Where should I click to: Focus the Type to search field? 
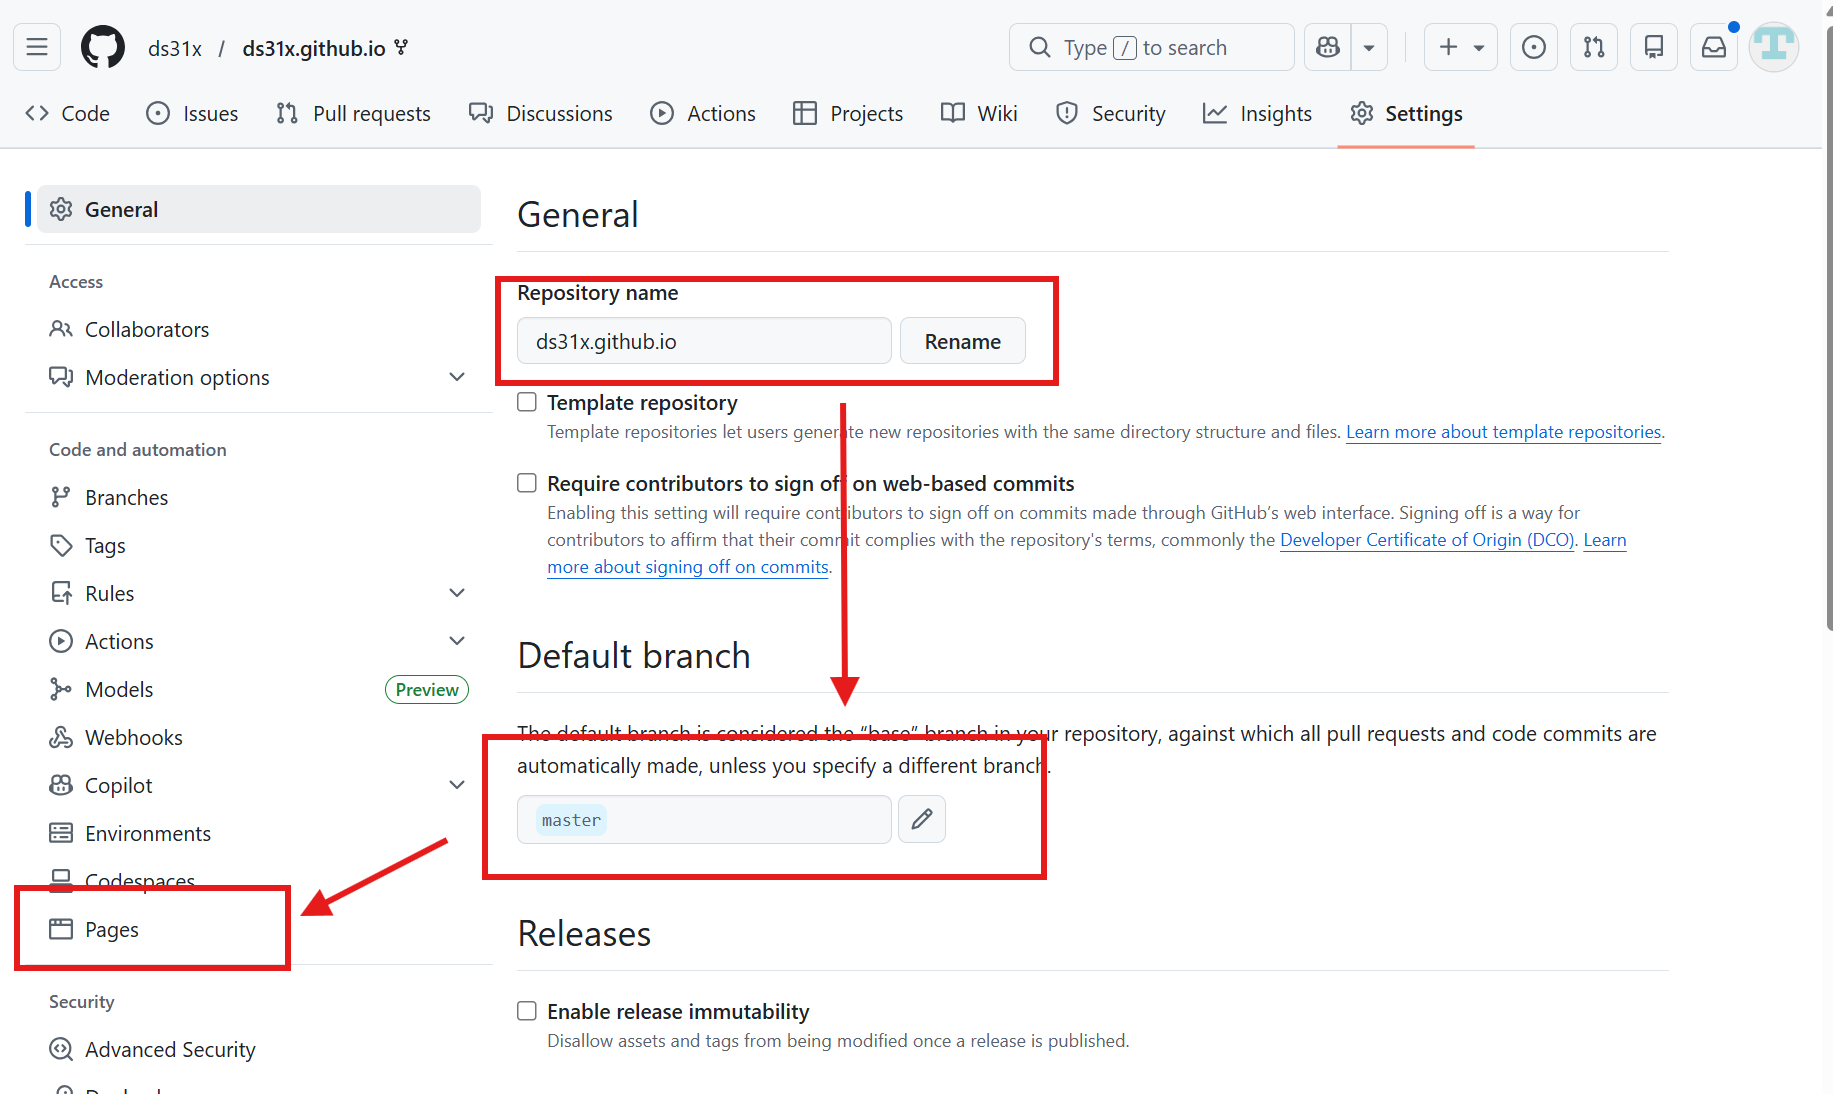coord(1152,47)
